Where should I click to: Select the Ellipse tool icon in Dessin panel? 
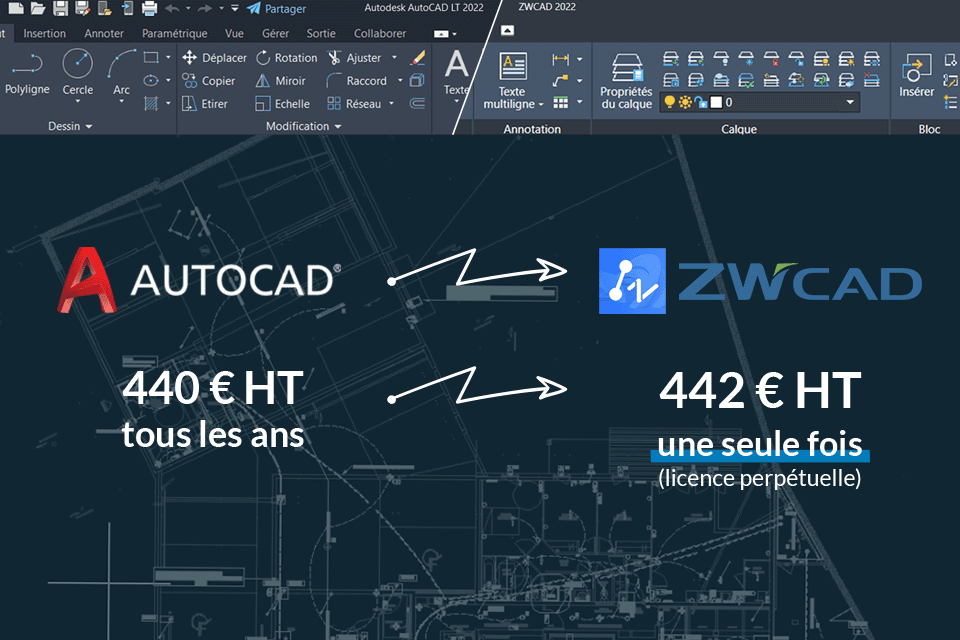[x=151, y=80]
